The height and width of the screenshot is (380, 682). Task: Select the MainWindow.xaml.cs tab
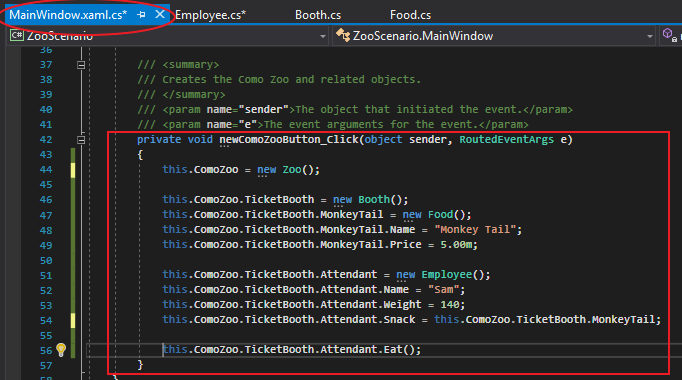tap(68, 15)
